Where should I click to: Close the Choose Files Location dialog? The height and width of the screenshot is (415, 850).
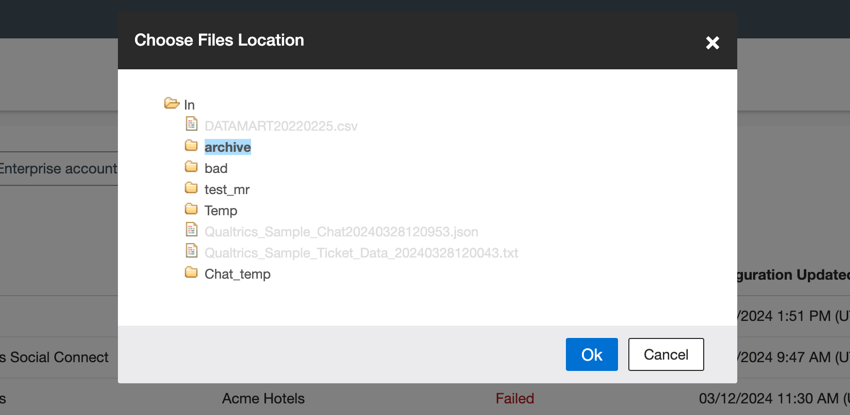pos(712,42)
